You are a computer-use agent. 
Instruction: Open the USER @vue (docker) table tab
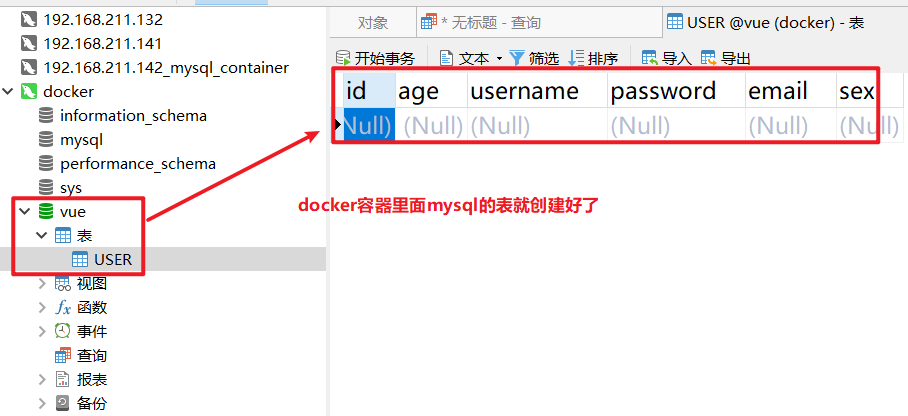click(x=765, y=22)
